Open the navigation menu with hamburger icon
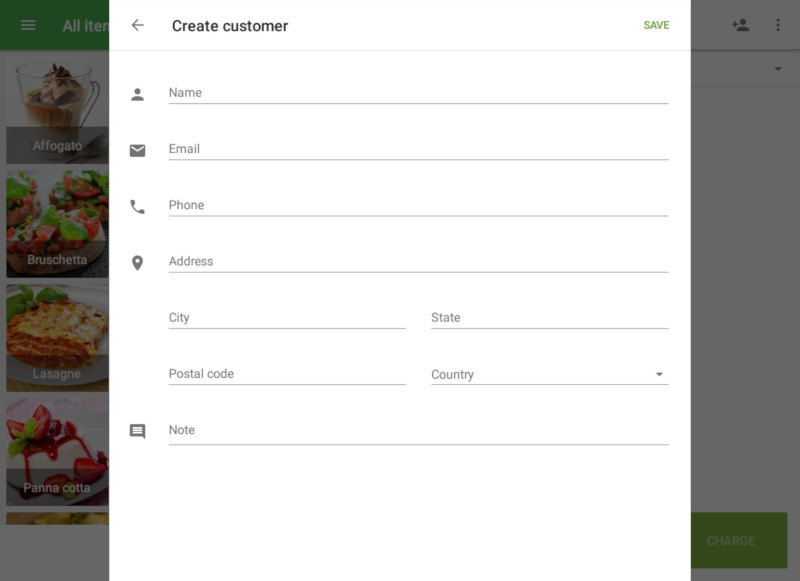This screenshot has height=581, width=800. pos(28,25)
